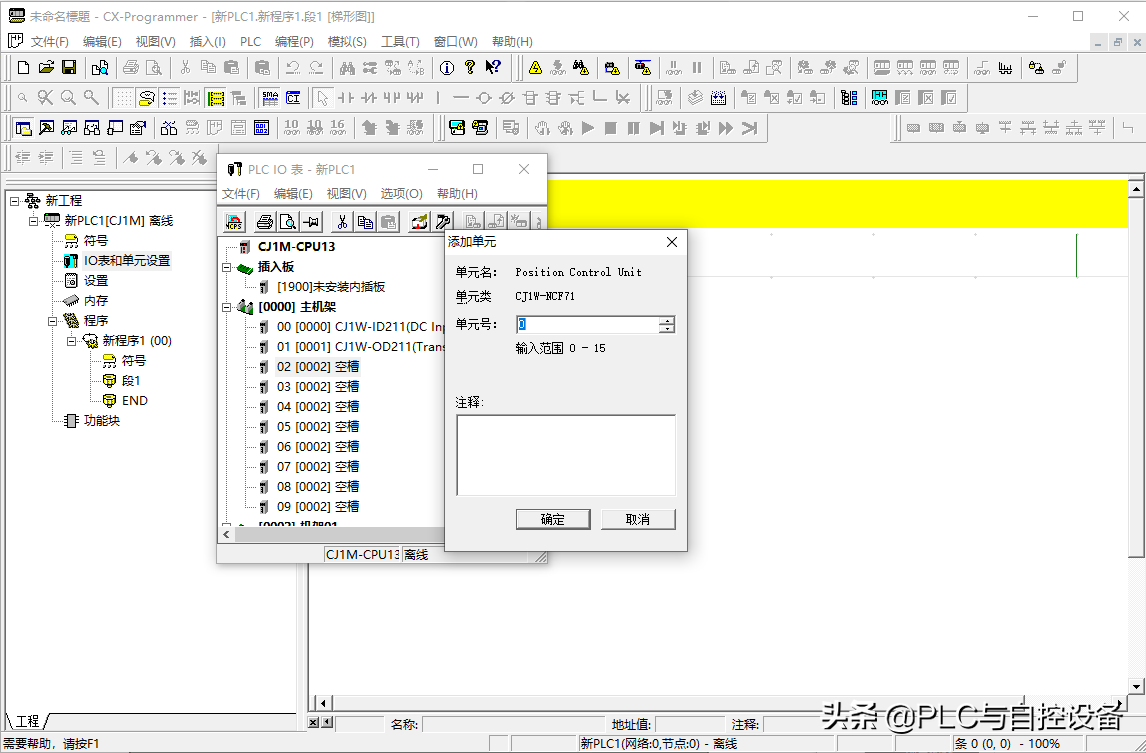Click the 取消 button in add unit dialog
This screenshot has height=753, width=1146.
click(637, 519)
